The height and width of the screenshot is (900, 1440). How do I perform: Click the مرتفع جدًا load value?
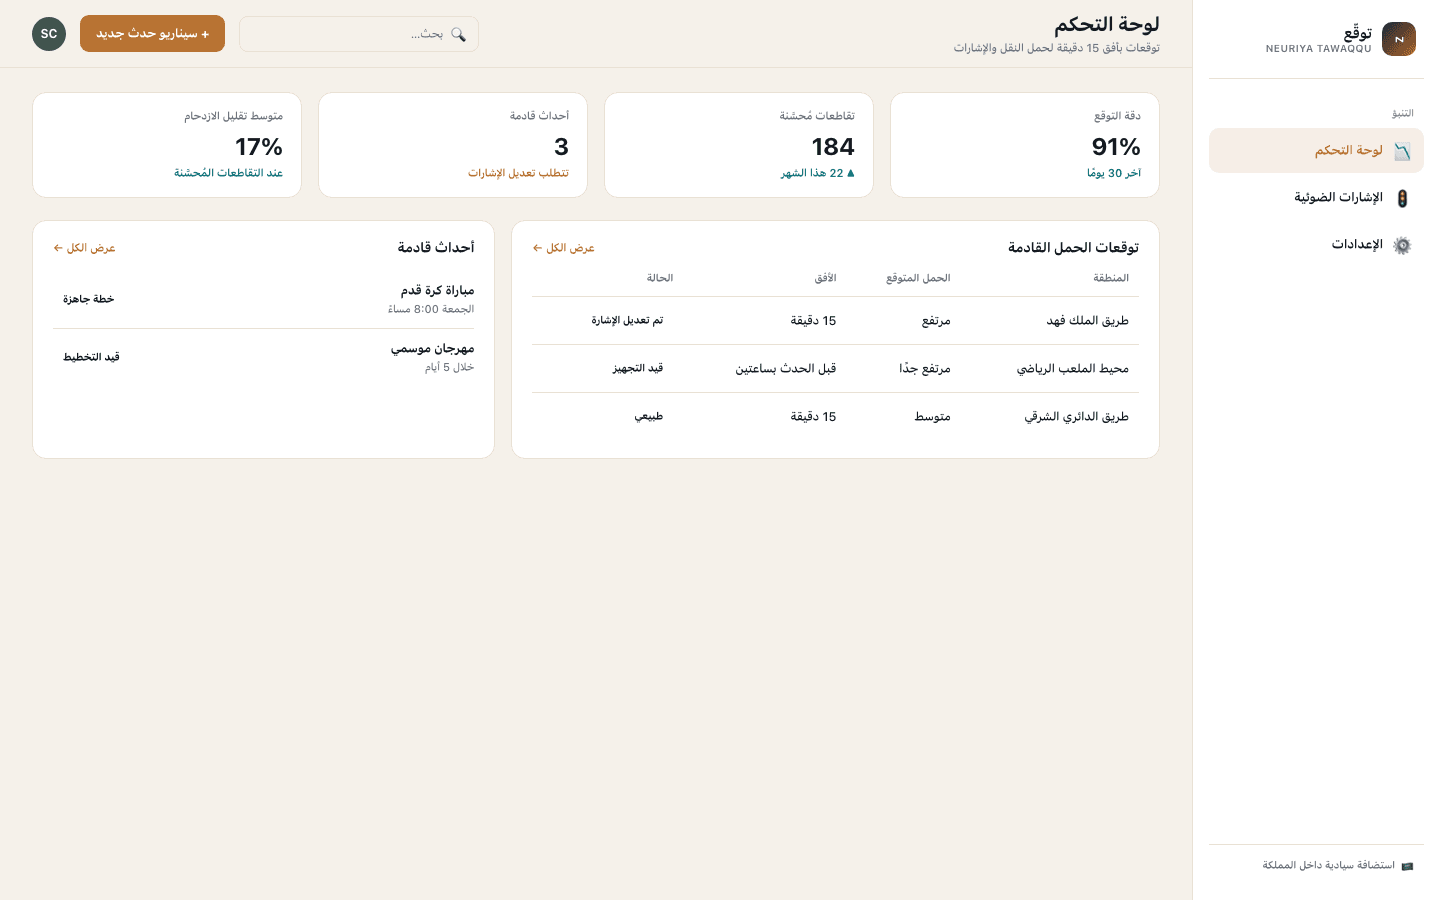click(x=925, y=369)
